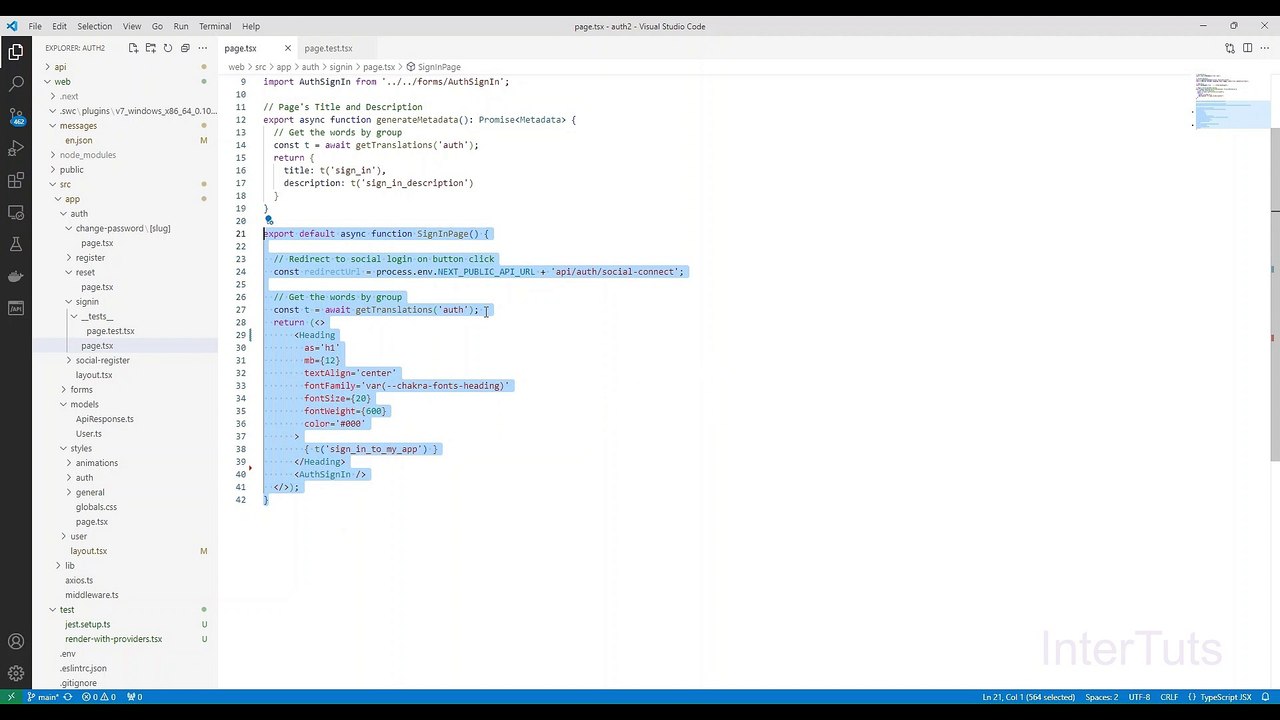This screenshot has width=1280, height=720.
Task: Open notifications bell in status bar
Action: point(1265,697)
